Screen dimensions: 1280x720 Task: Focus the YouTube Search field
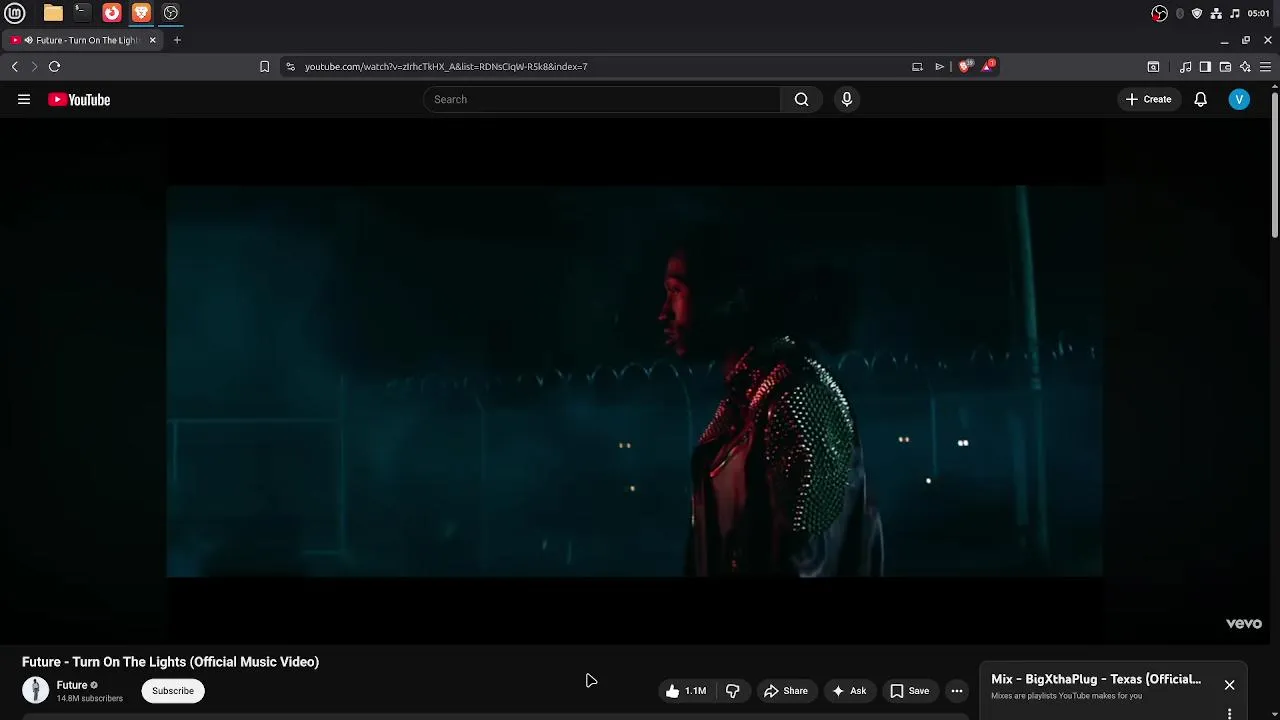[602, 99]
